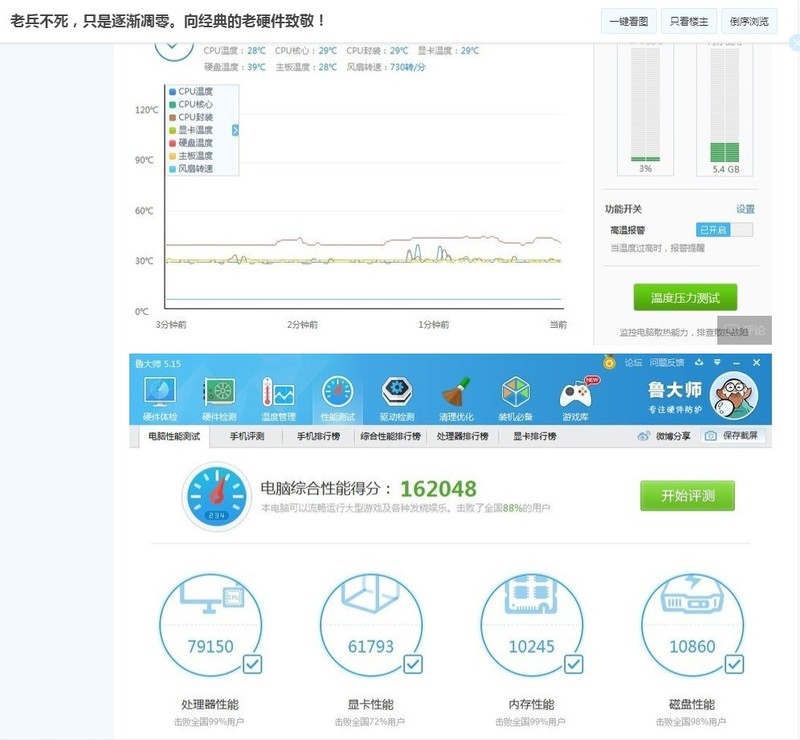800x740 pixels.
Task: Click the 显卡性能 cube icon
Action: [371, 593]
